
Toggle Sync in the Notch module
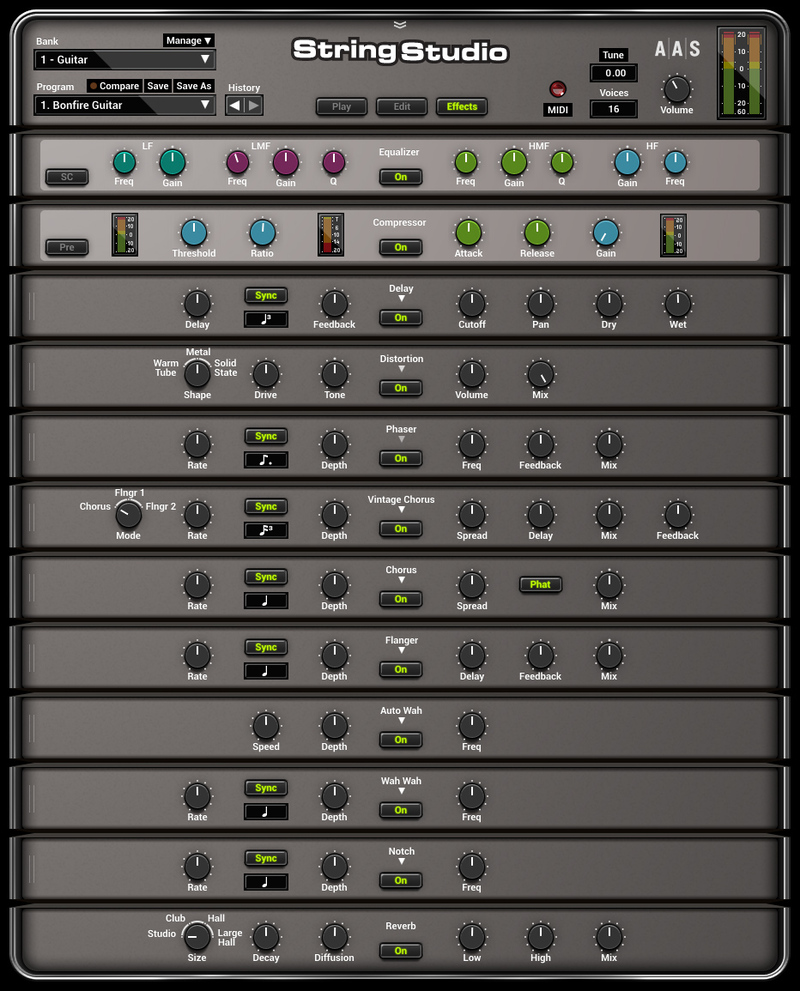[x=266, y=858]
